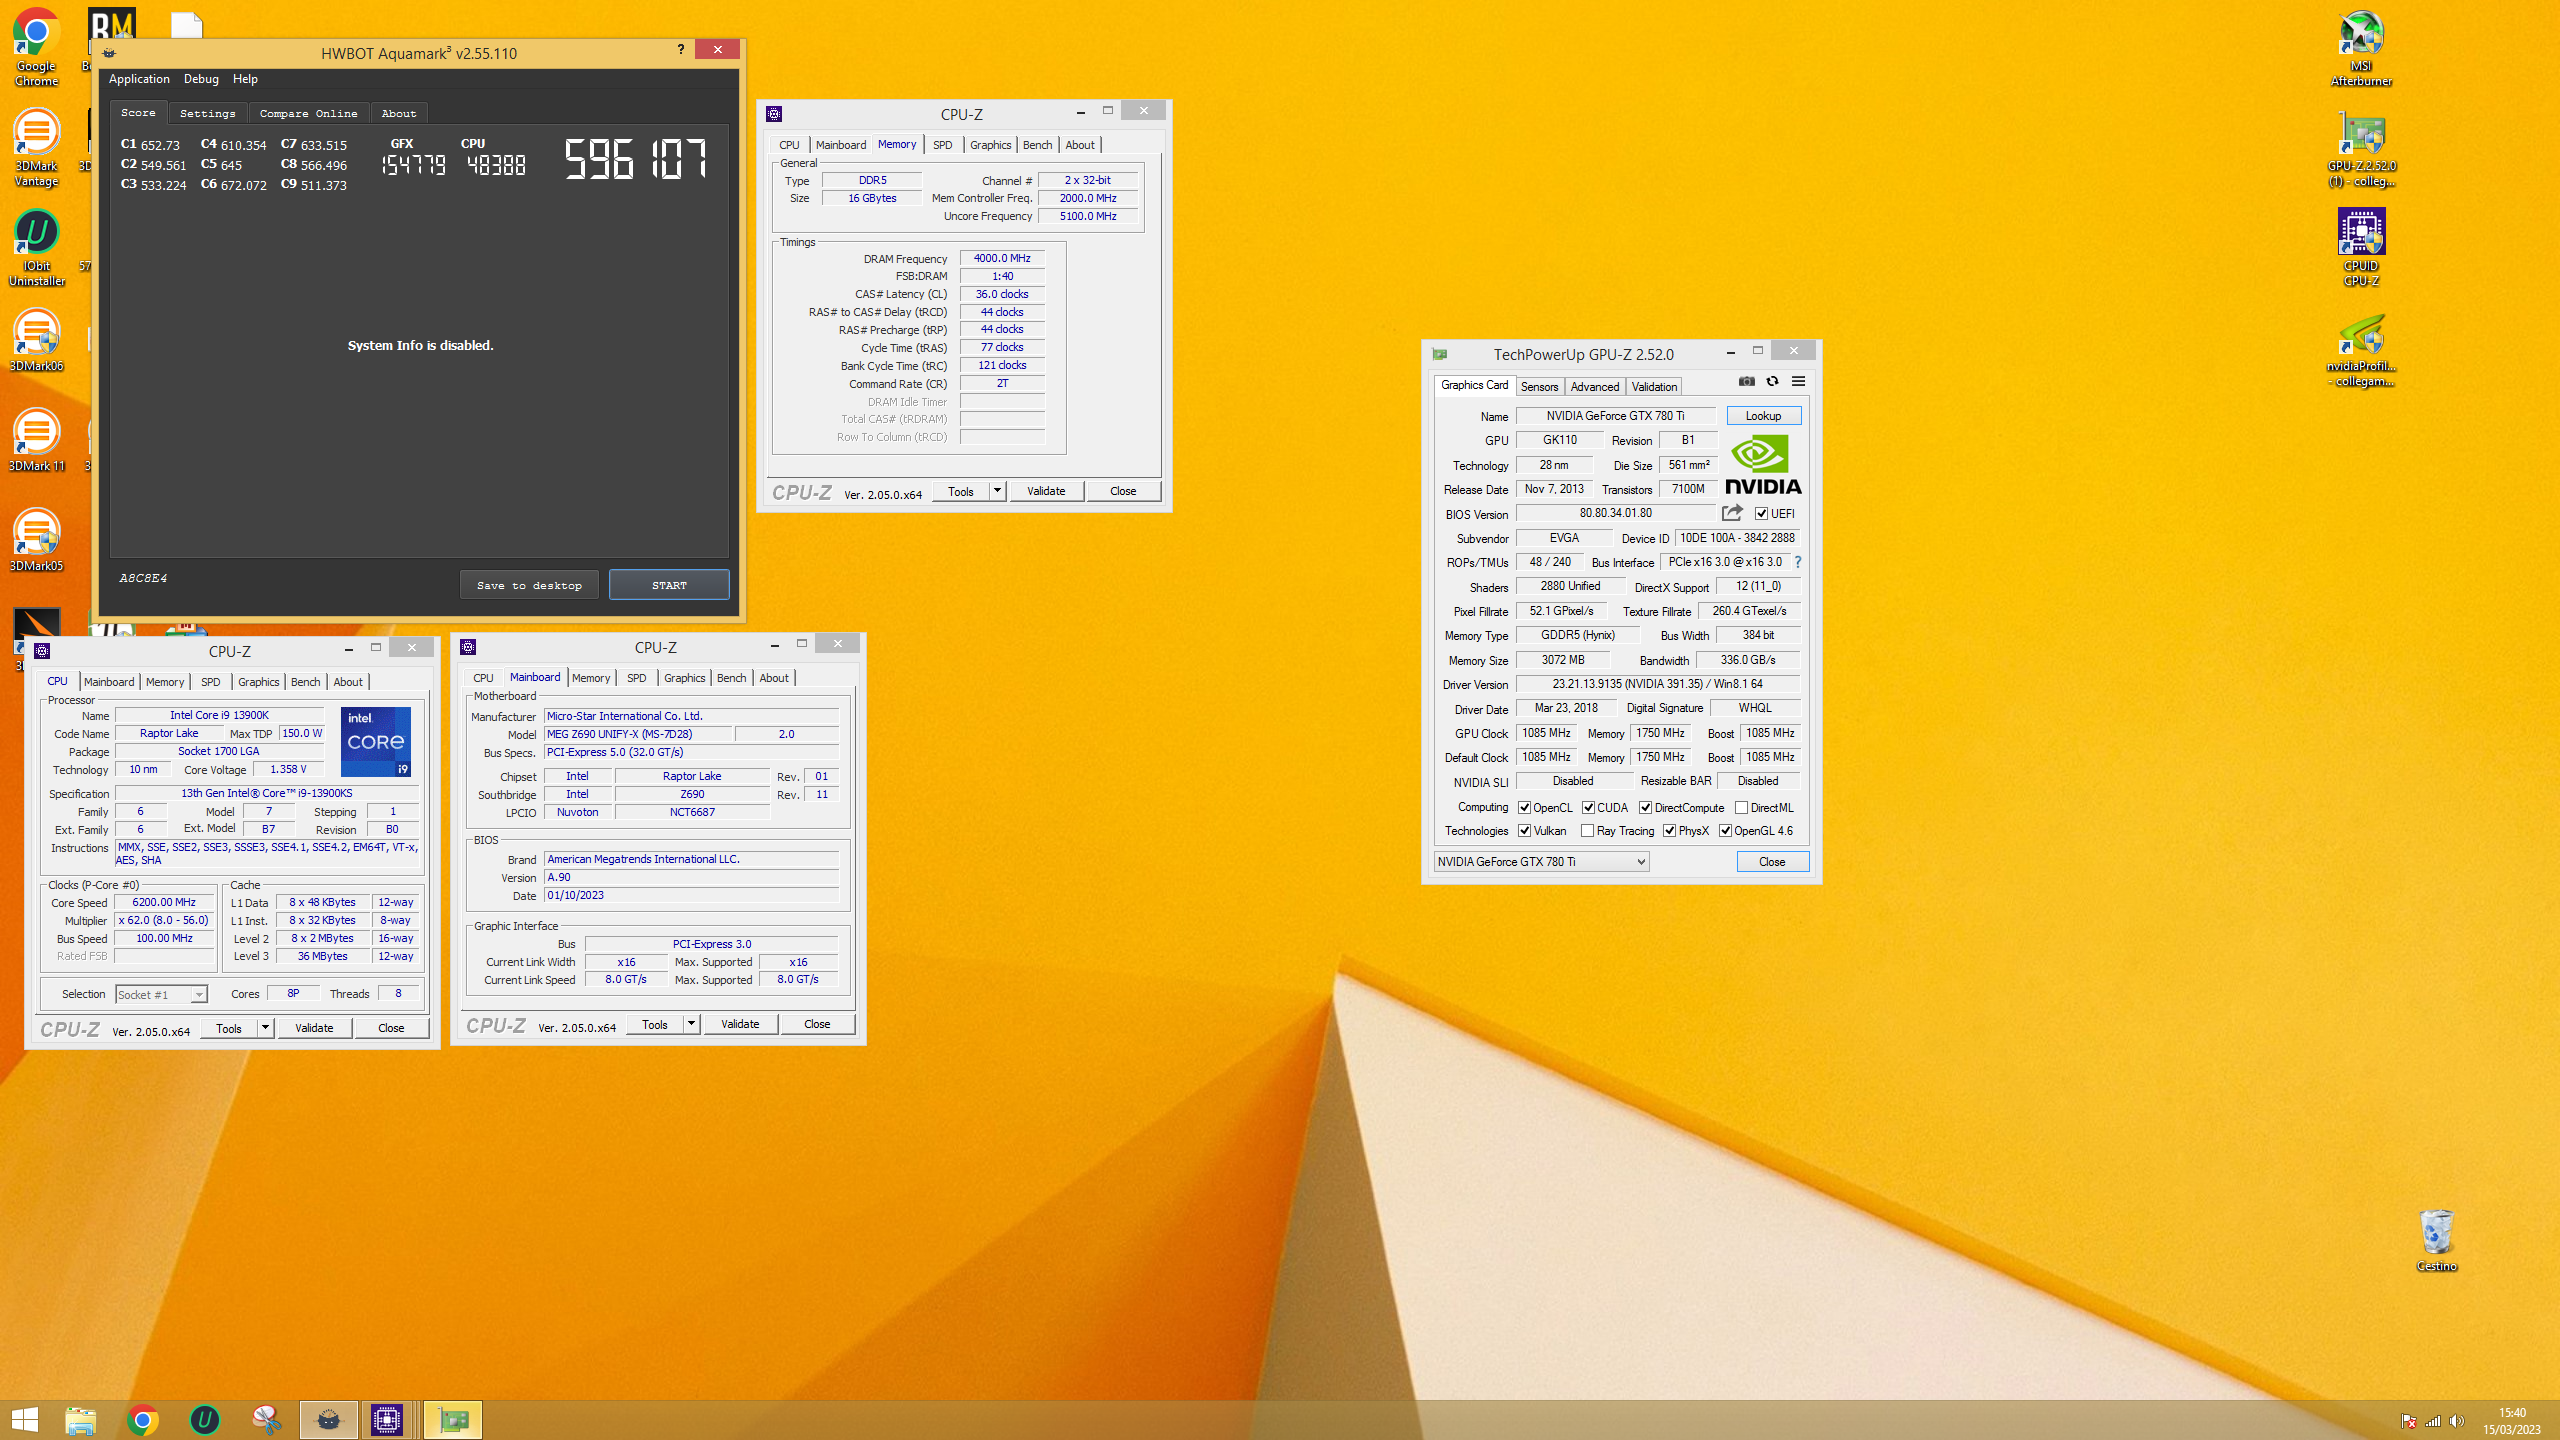Screen dimensions: 2560x1440
Task: Click Close in the GPU-Z window
Action: tap(1772, 862)
